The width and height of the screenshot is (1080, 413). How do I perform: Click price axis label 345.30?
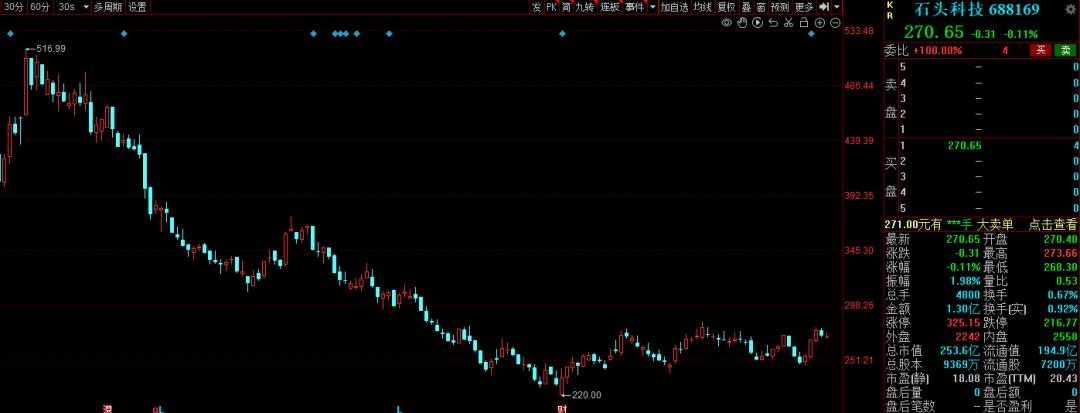point(859,250)
